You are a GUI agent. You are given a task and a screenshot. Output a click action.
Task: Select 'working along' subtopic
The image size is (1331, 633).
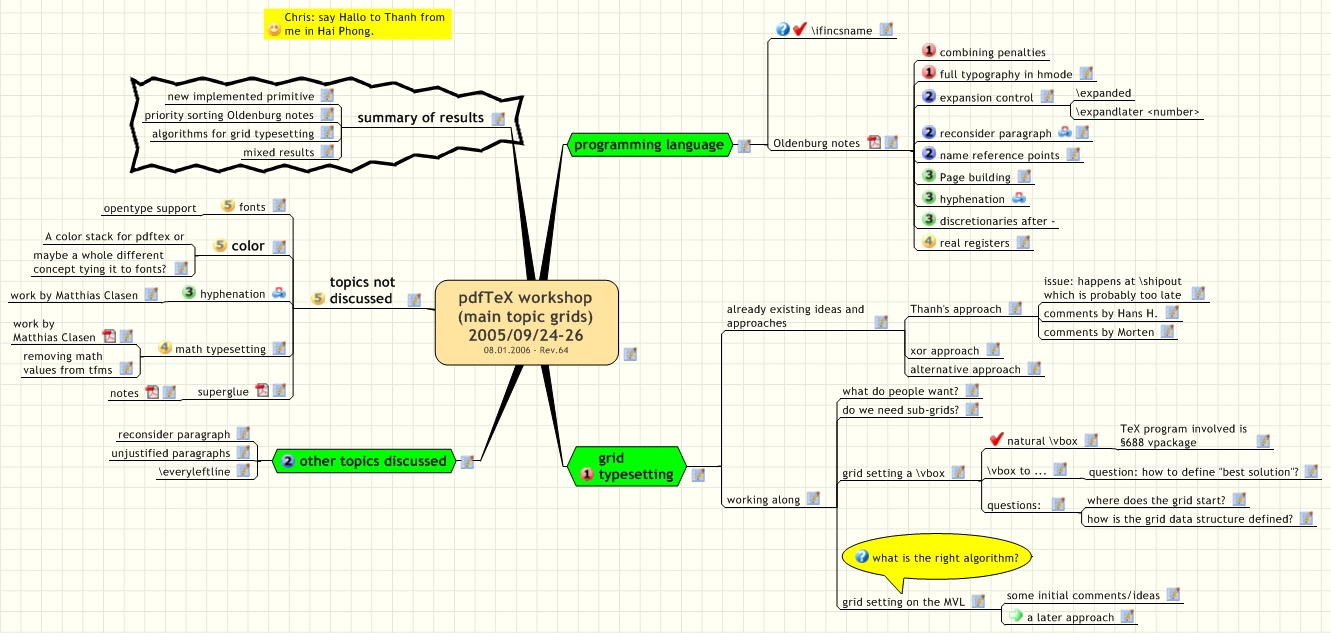(x=763, y=499)
